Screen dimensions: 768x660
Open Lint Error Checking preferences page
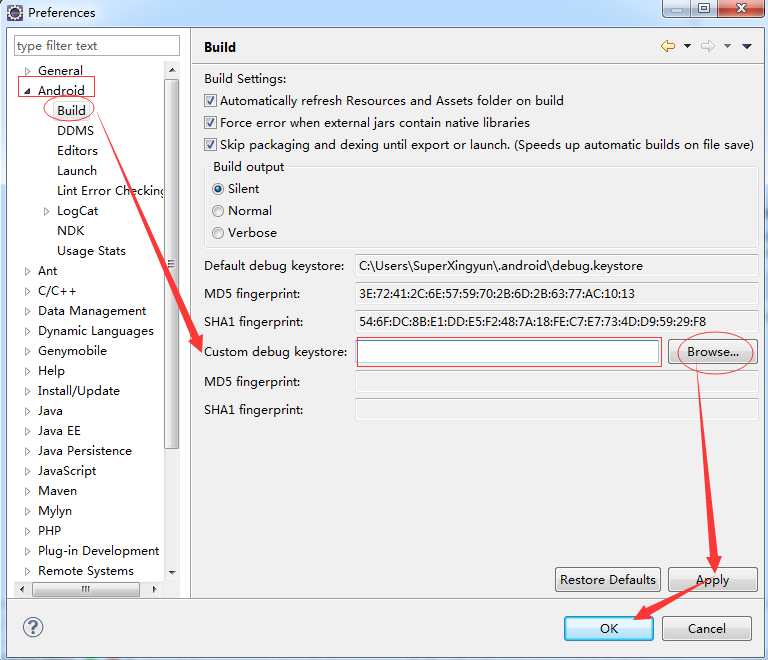[110, 191]
